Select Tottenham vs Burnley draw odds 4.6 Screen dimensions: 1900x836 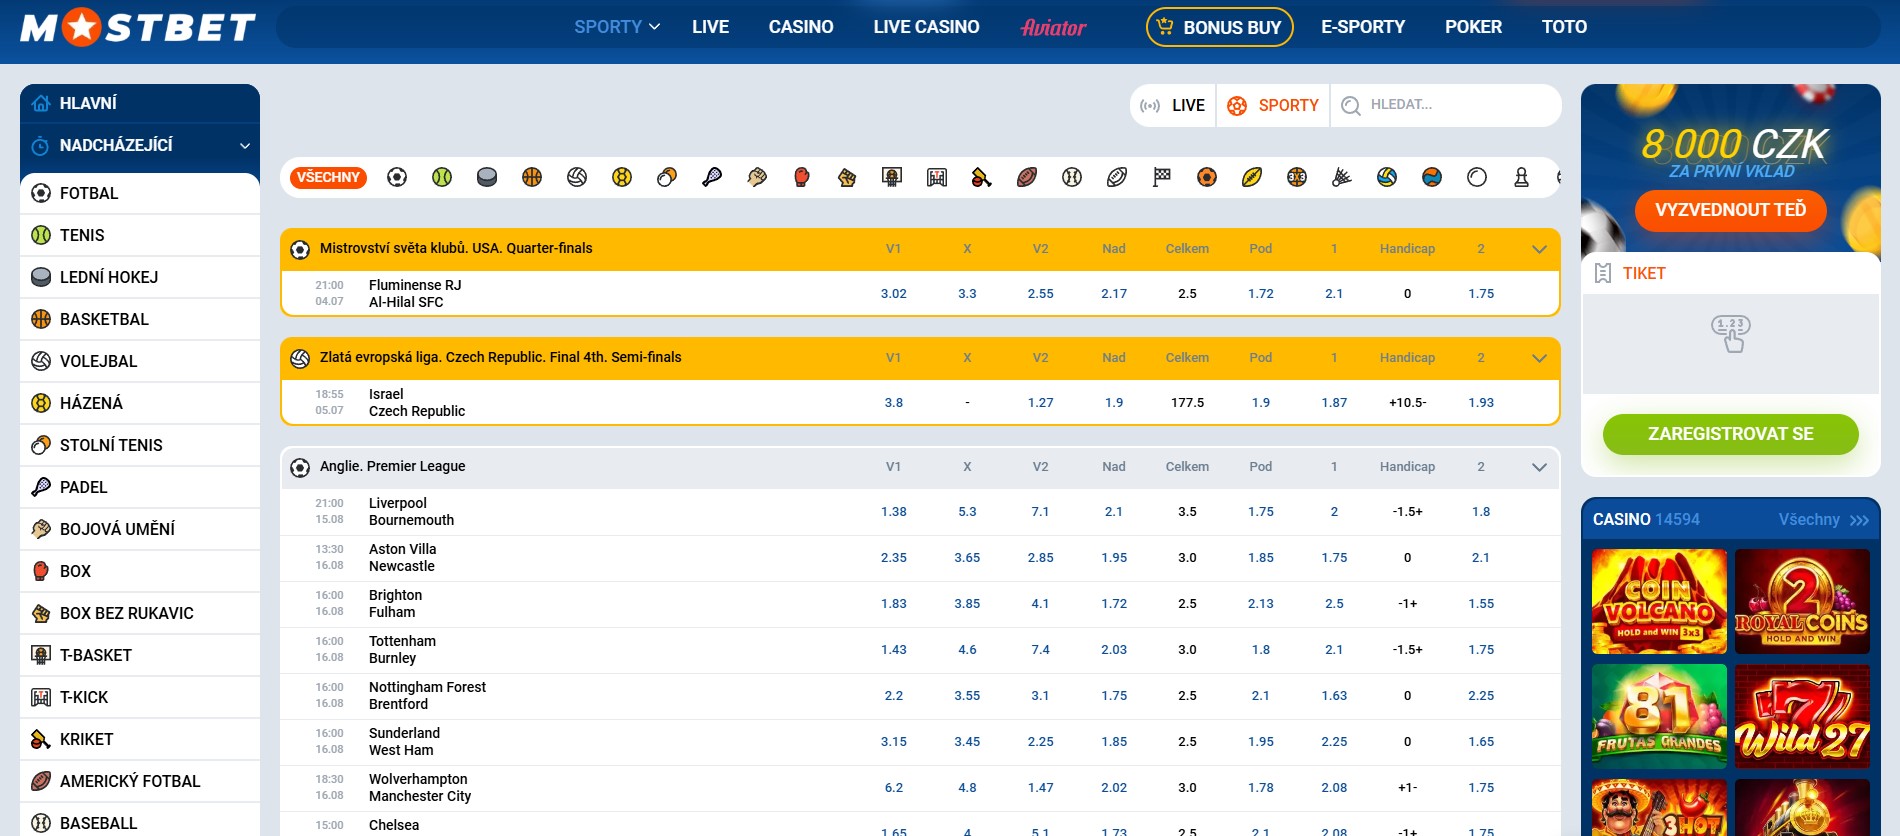[x=967, y=650]
